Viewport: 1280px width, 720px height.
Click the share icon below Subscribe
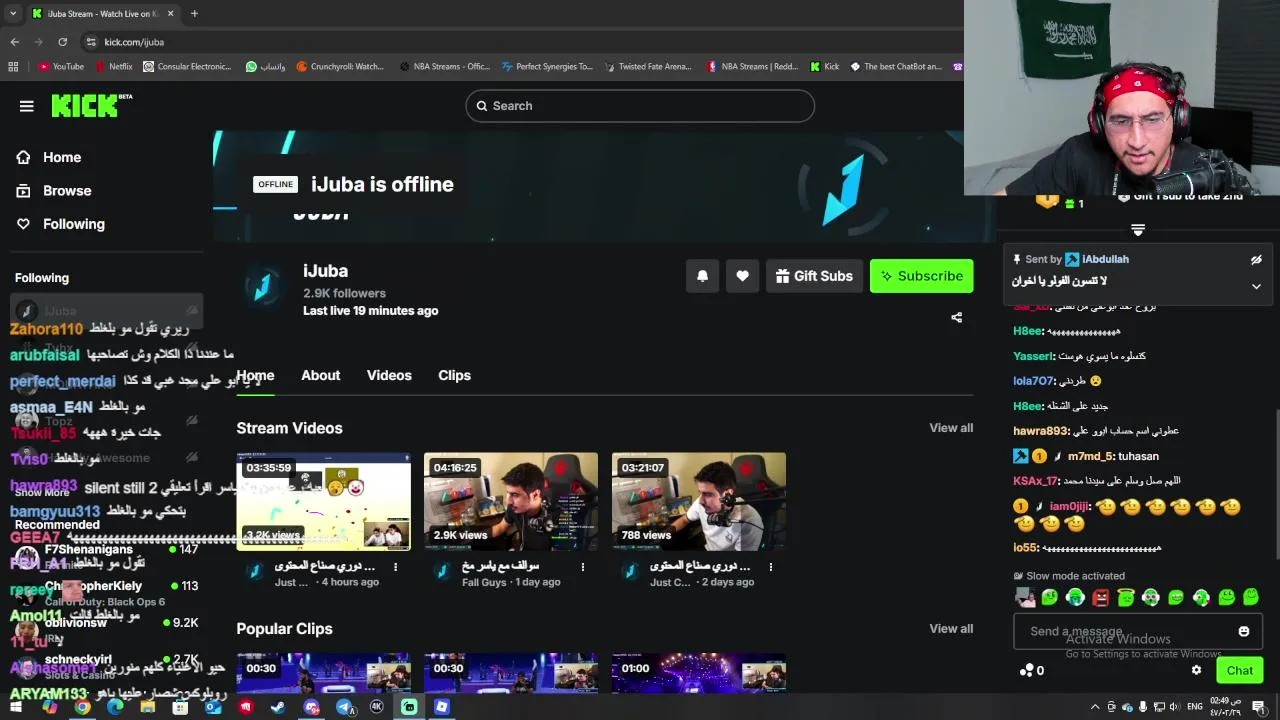pos(956,318)
